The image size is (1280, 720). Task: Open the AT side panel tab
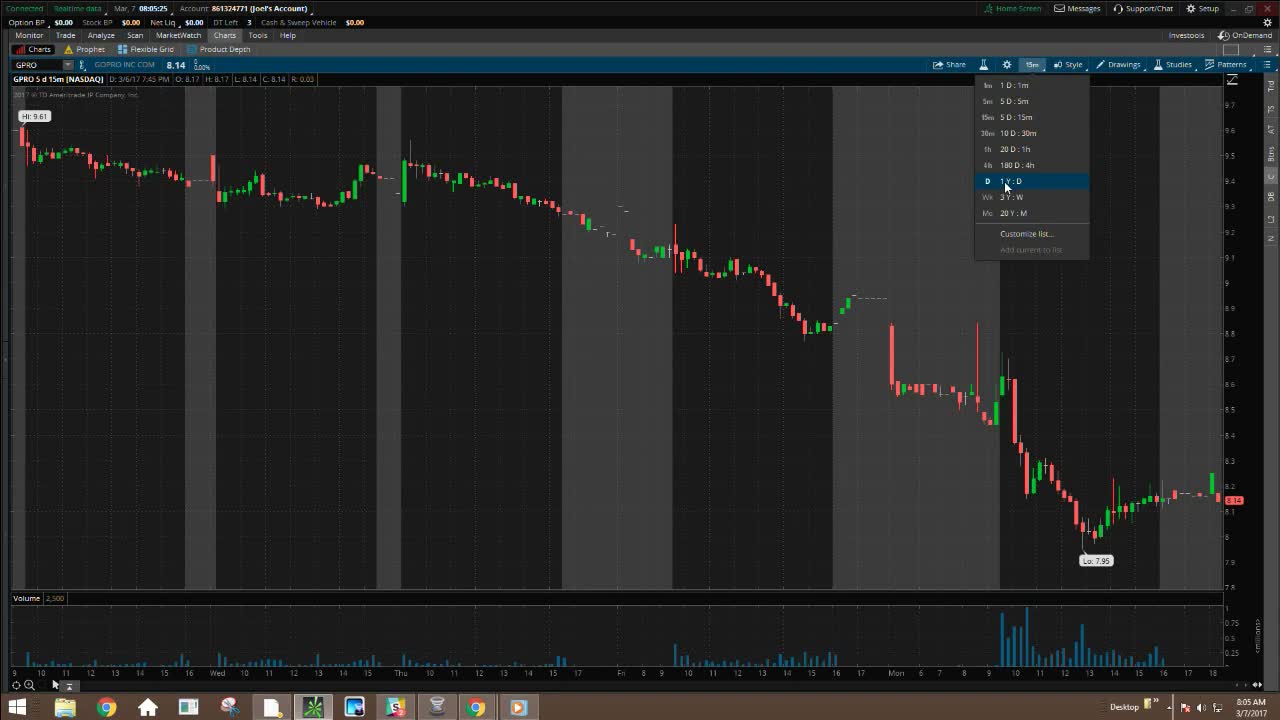(x=1271, y=130)
